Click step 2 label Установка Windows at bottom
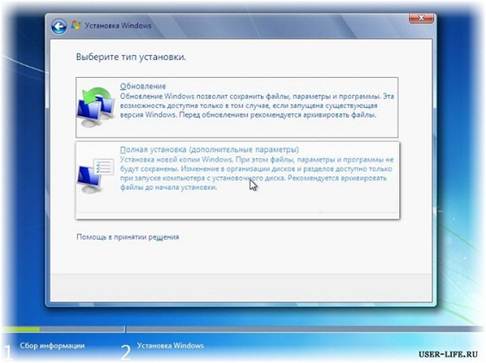486x363 pixels. click(x=170, y=346)
